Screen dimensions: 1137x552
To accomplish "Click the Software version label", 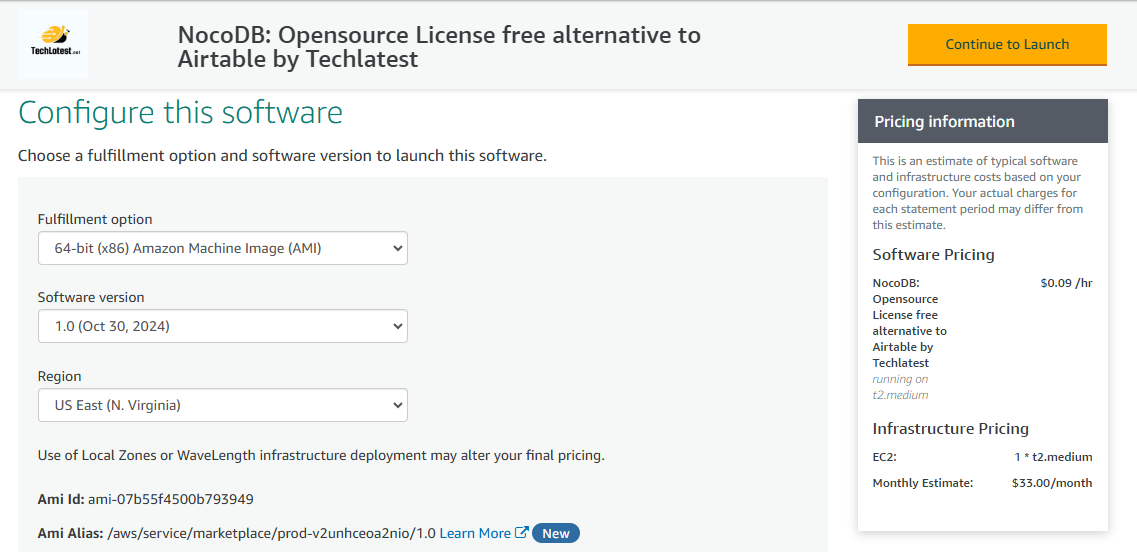I will pos(91,297).
